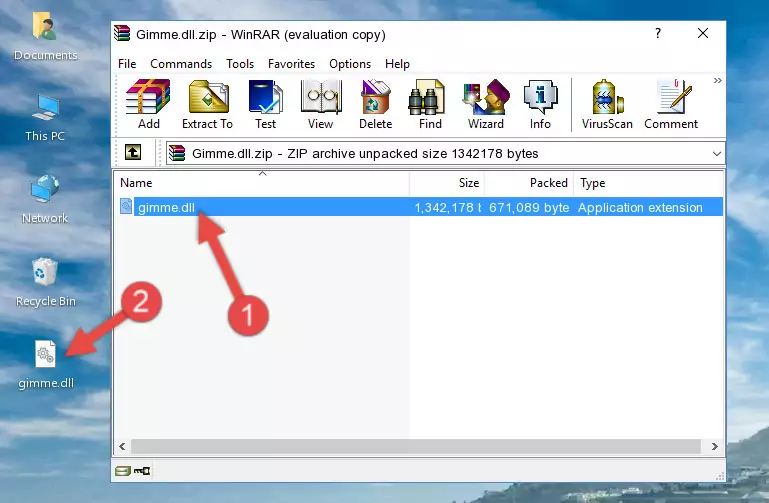Open the address bar path dropdown
The image size is (769, 503).
(x=717, y=154)
